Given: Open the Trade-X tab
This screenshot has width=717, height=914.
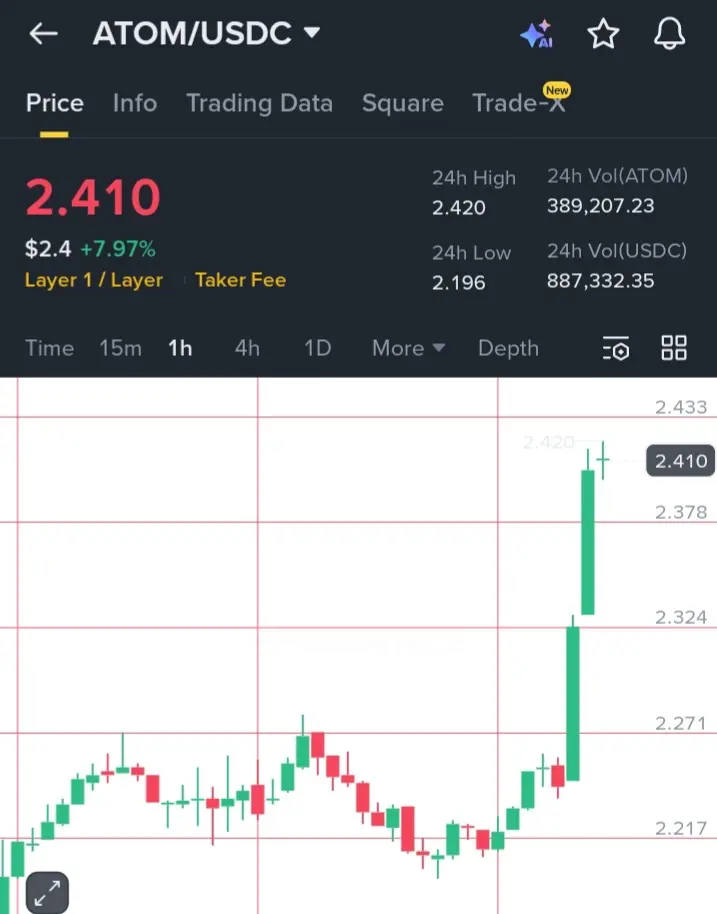Looking at the screenshot, I should pyautogui.click(x=518, y=103).
